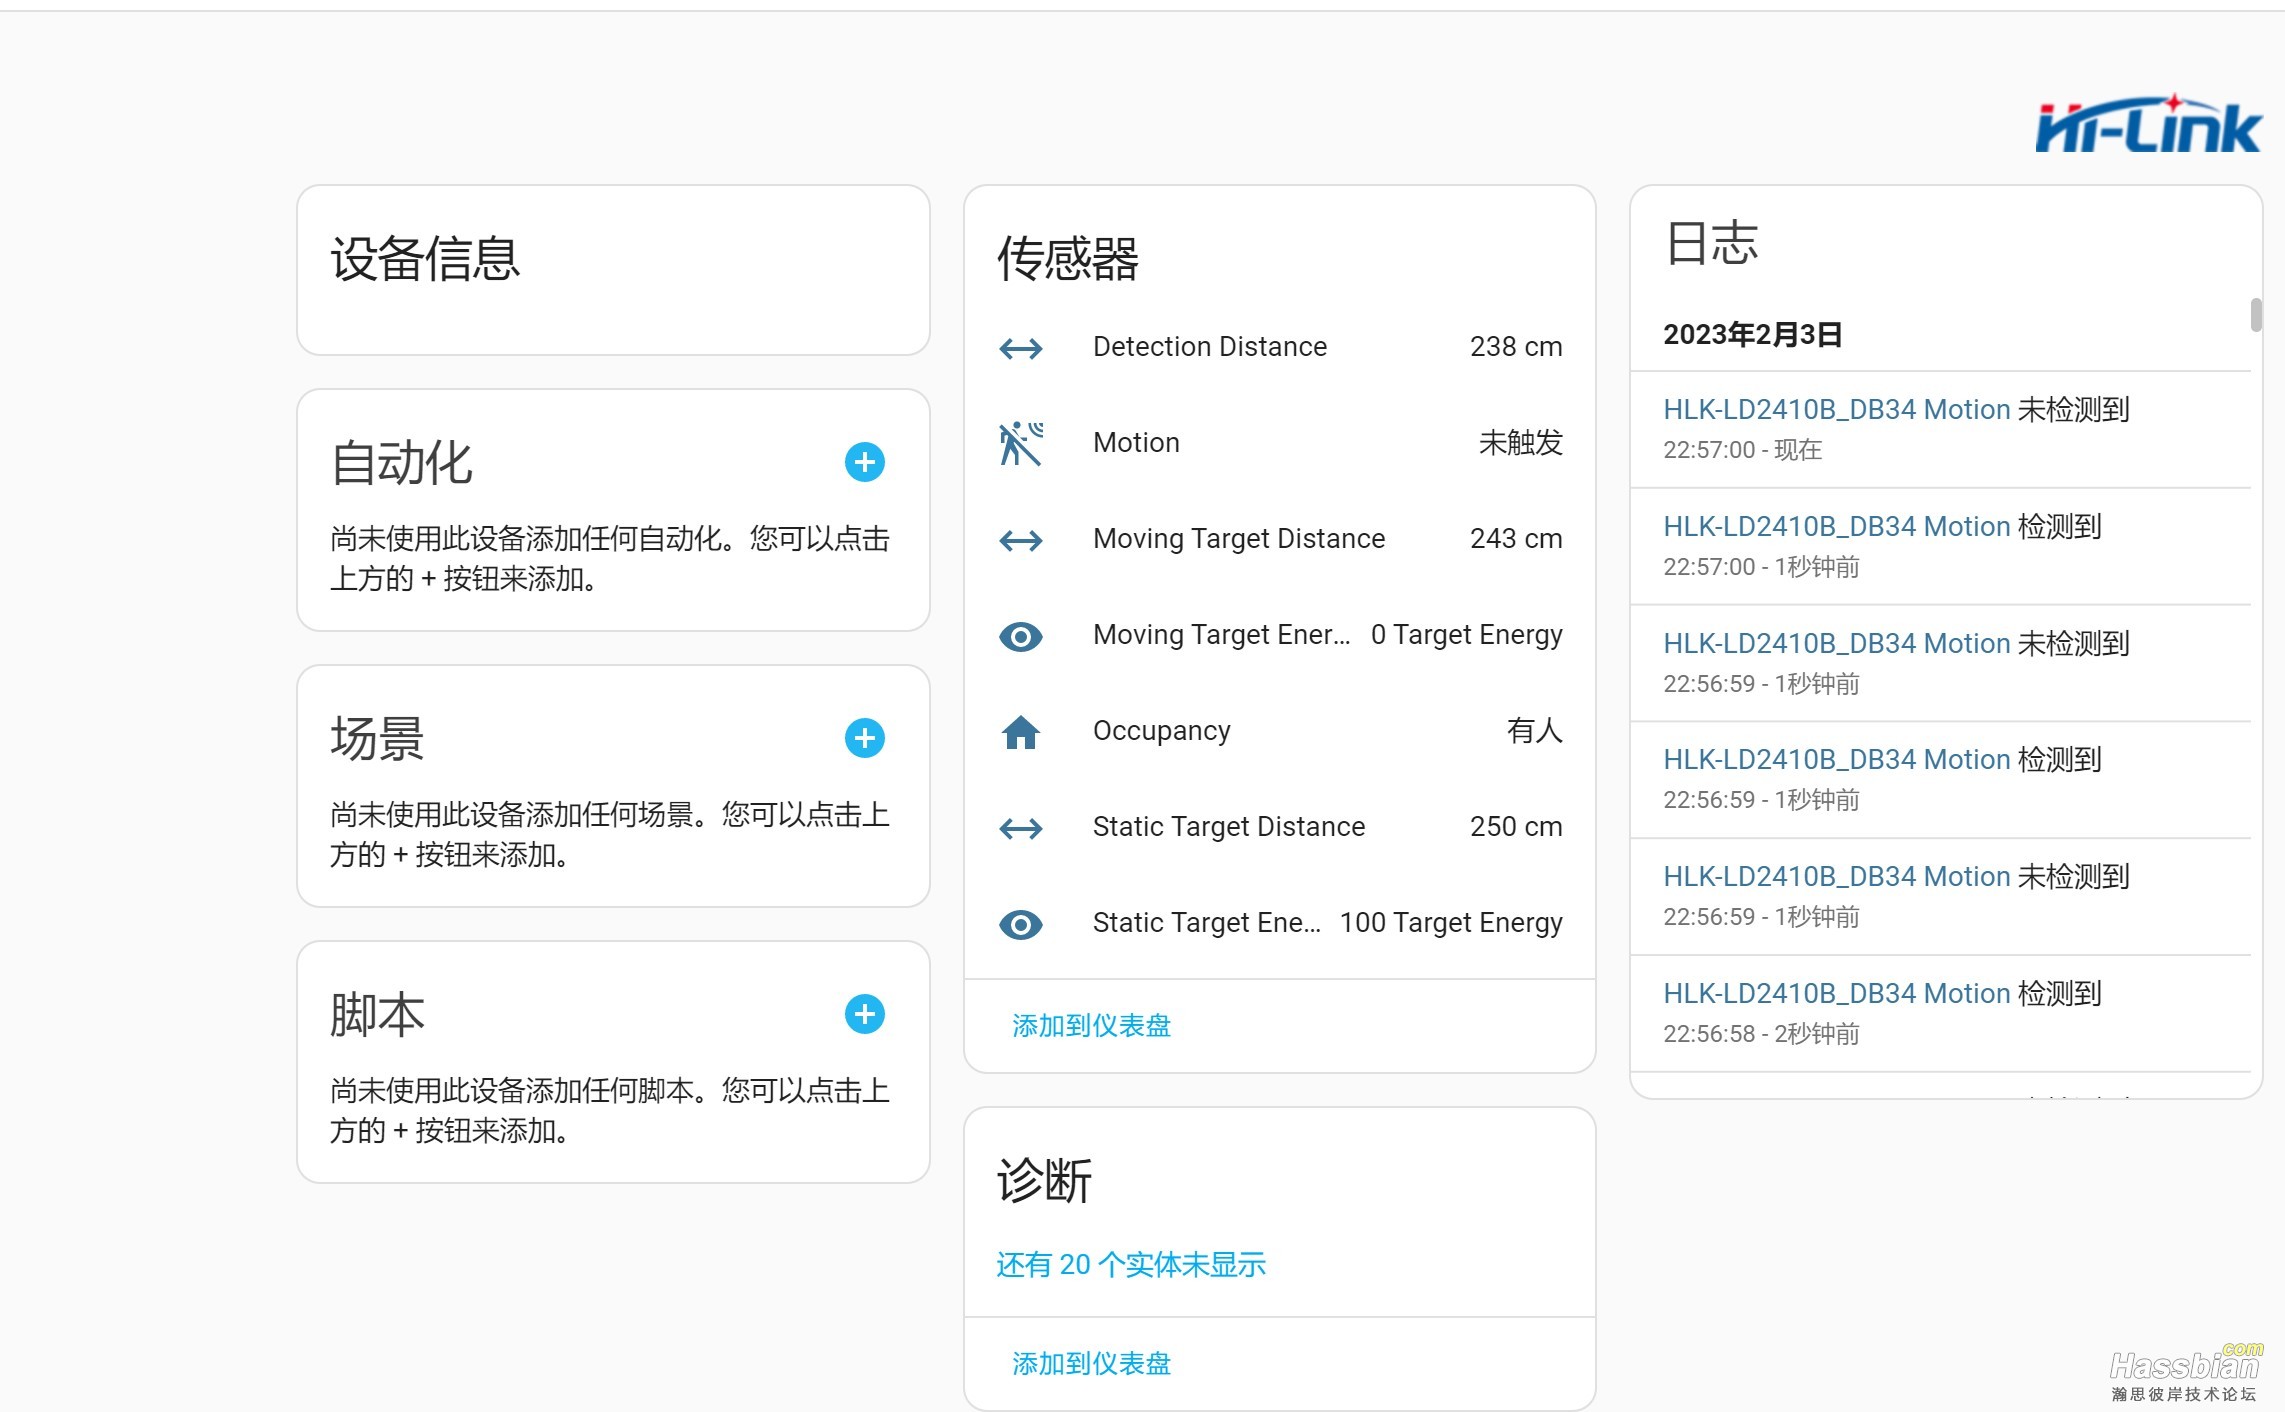Click the 0 Target Energy value
This screenshot has width=2285, height=1412.
[1466, 635]
